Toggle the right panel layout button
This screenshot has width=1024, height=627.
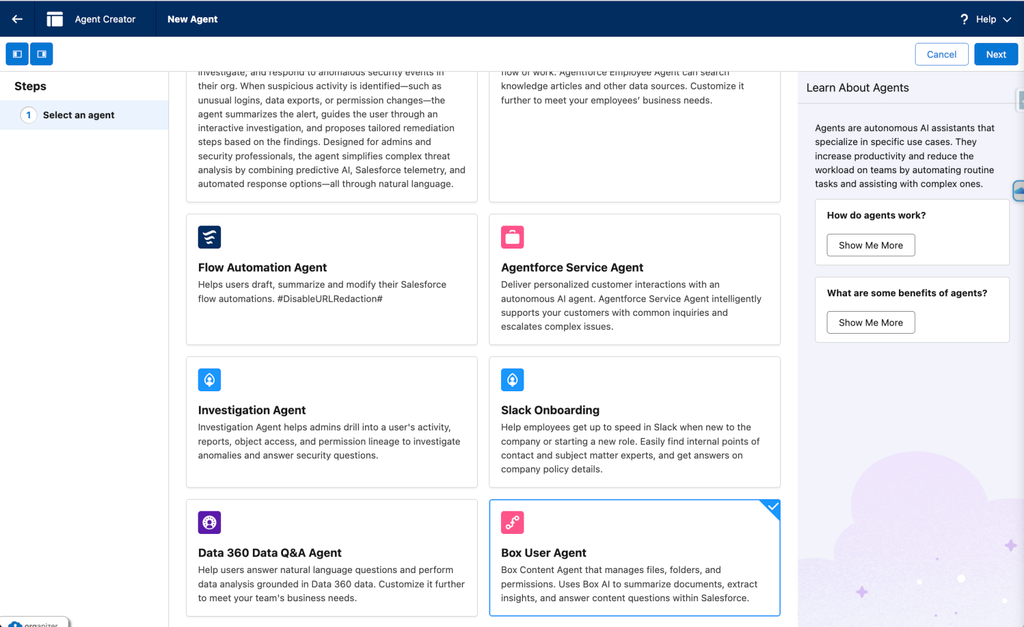[42, 54]
